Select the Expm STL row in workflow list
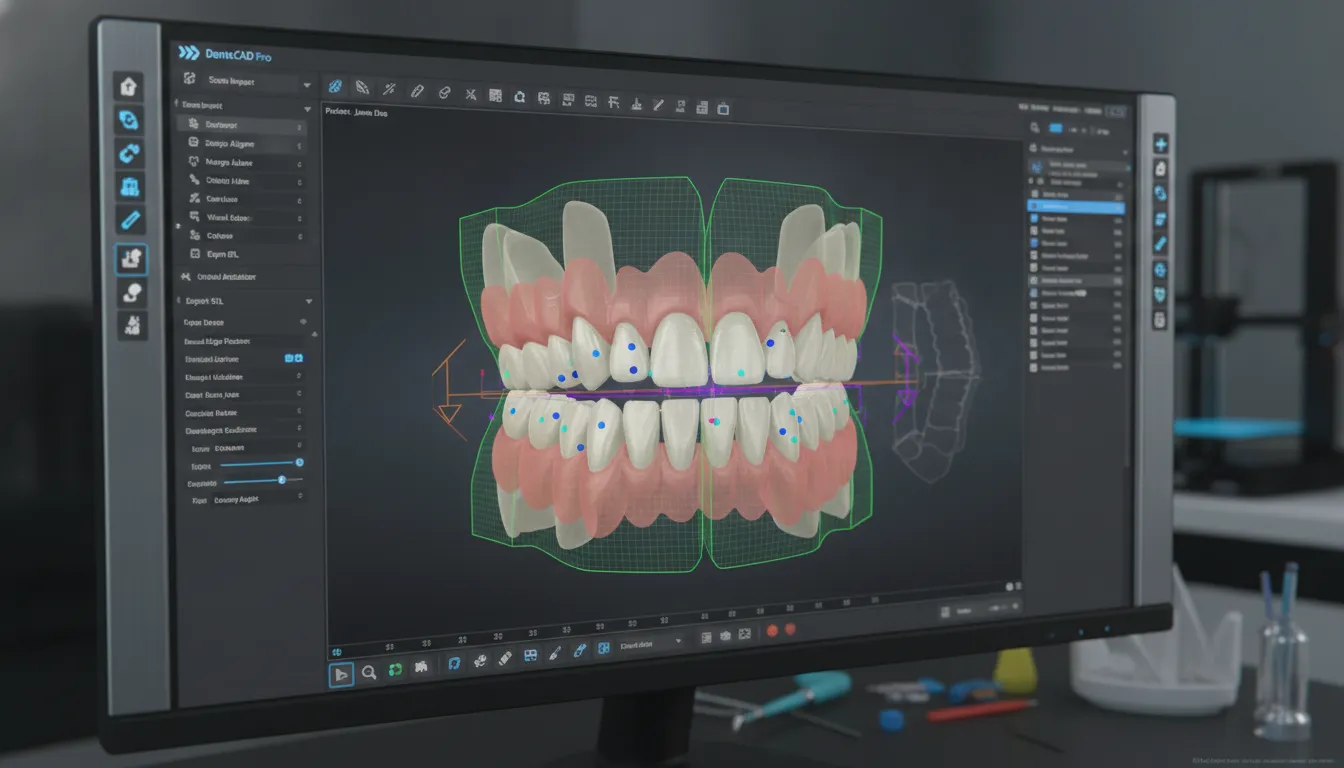The height and width of the screenshot is (768, 1344). (244, 254)
